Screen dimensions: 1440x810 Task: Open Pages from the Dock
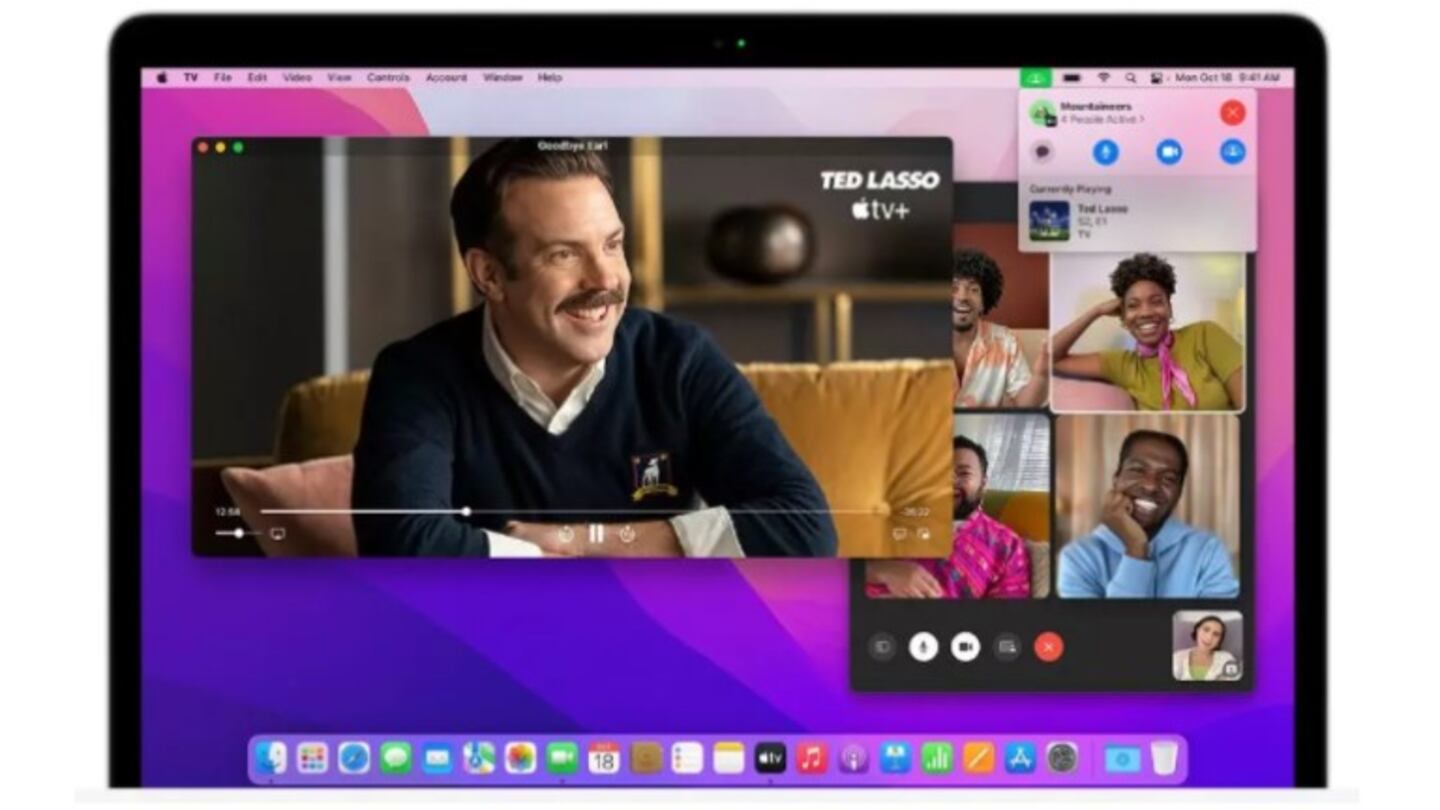click(x=978, y=758)
